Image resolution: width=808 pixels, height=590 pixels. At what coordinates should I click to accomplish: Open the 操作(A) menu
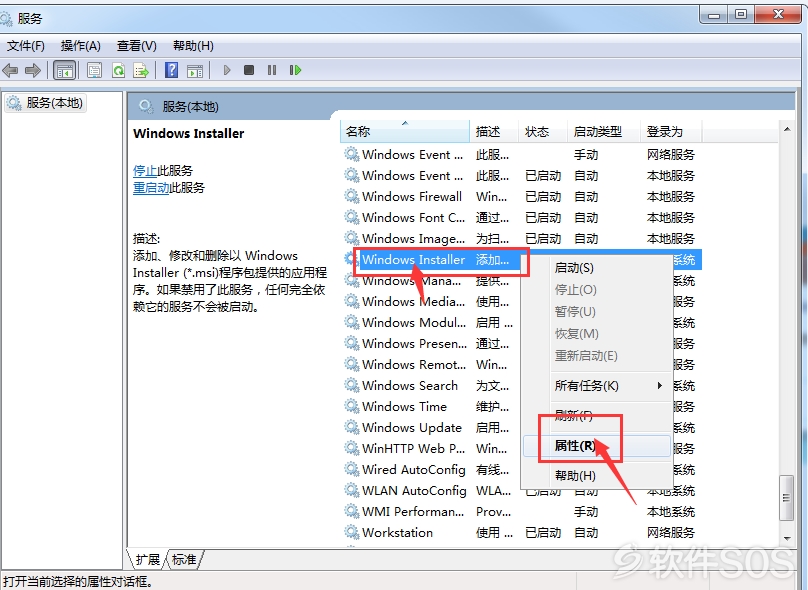click(x=80, y=46)
